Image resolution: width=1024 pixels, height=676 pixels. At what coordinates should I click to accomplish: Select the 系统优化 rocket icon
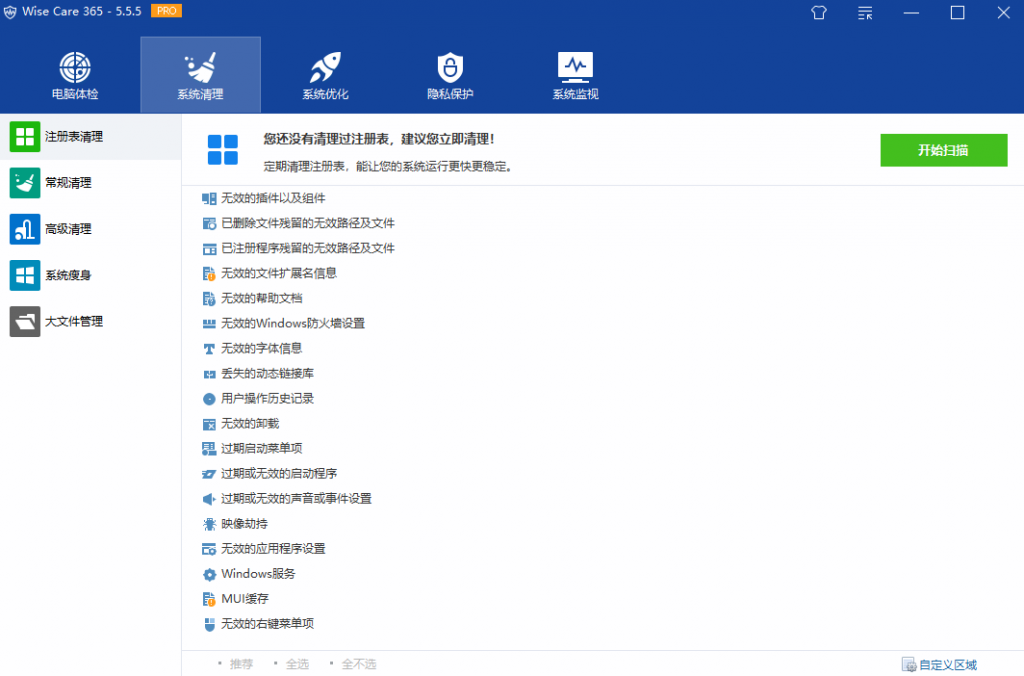tap(324, 74)
